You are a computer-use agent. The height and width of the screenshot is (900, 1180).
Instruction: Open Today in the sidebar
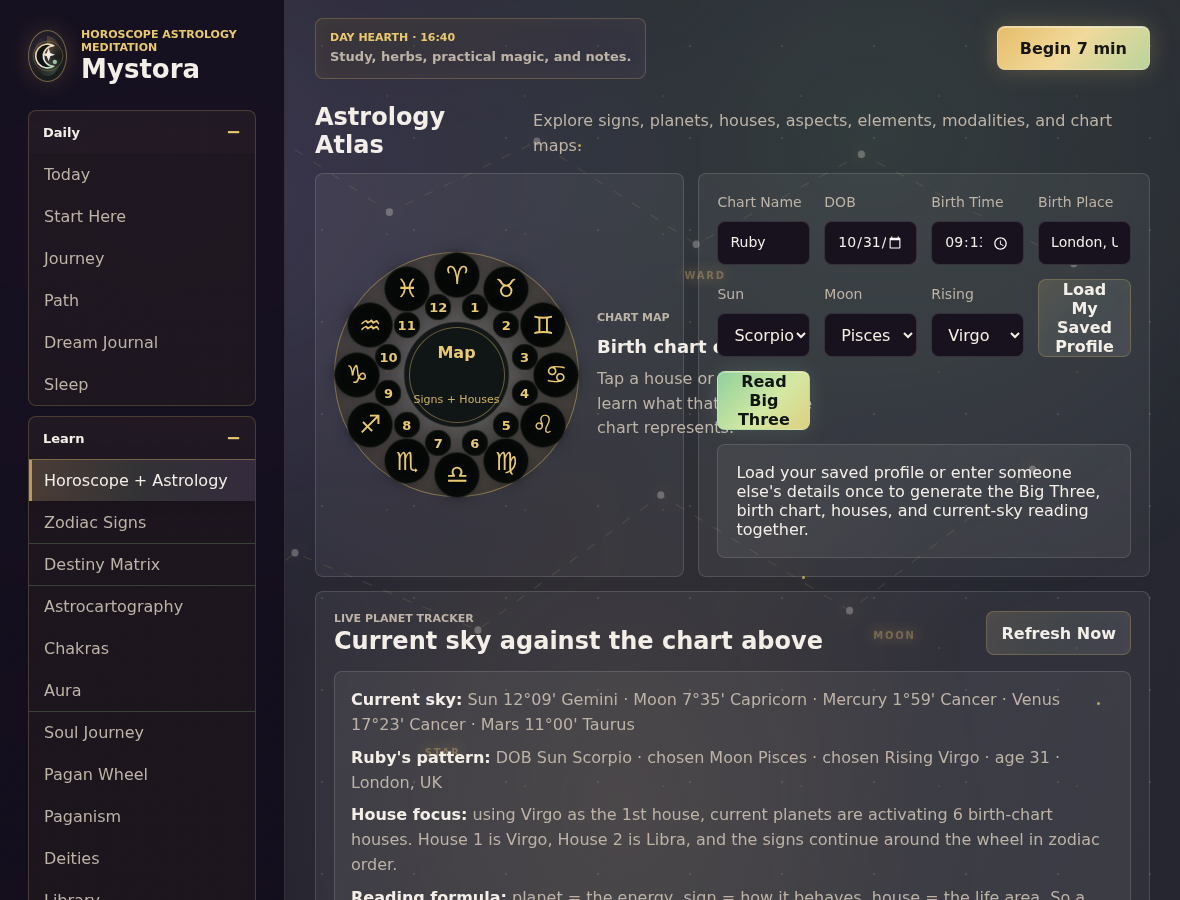click(141, 174)
